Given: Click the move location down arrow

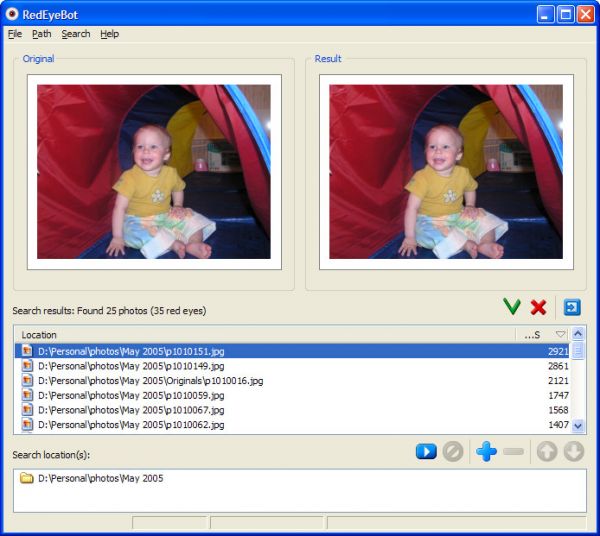Looking at the screenshot, I should pos(573,452).
